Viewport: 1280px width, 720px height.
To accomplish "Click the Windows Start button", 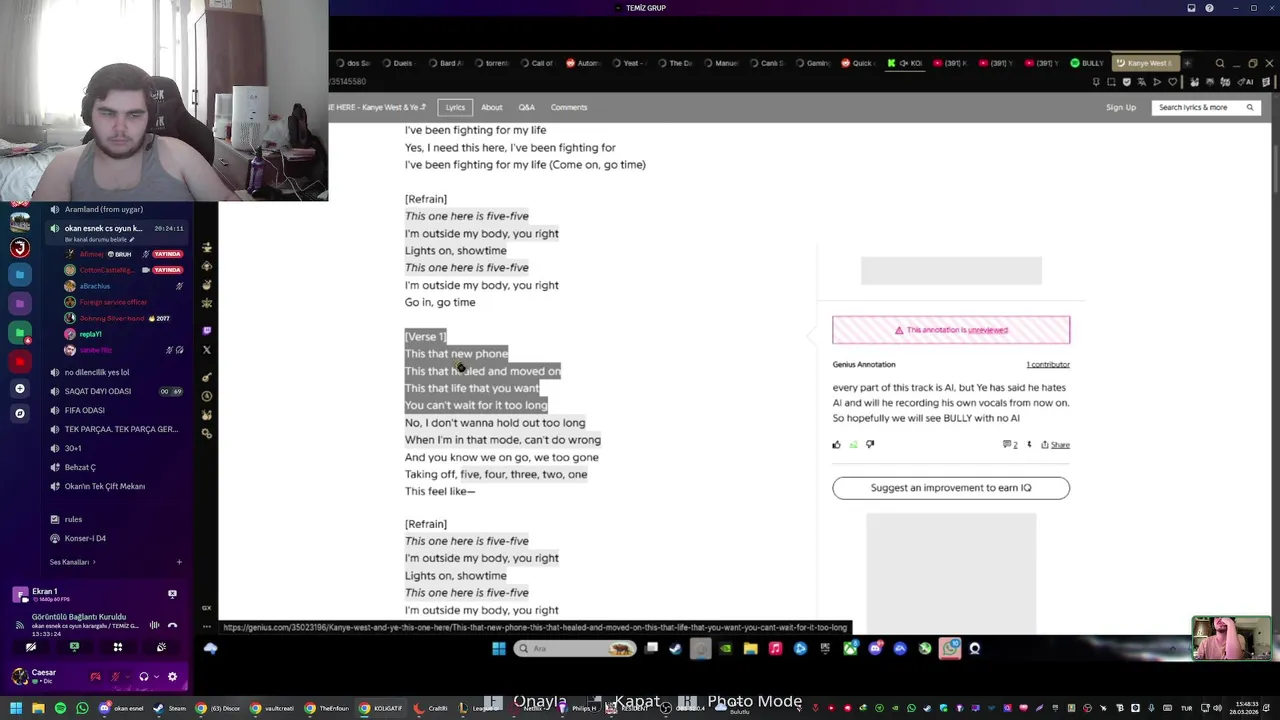I will 499,649.
